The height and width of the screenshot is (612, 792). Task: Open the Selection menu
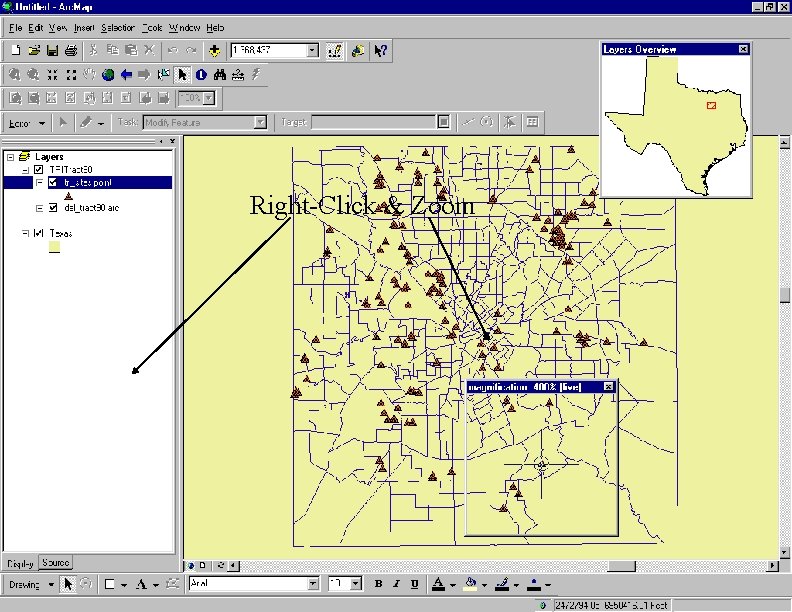coord(118,28)
